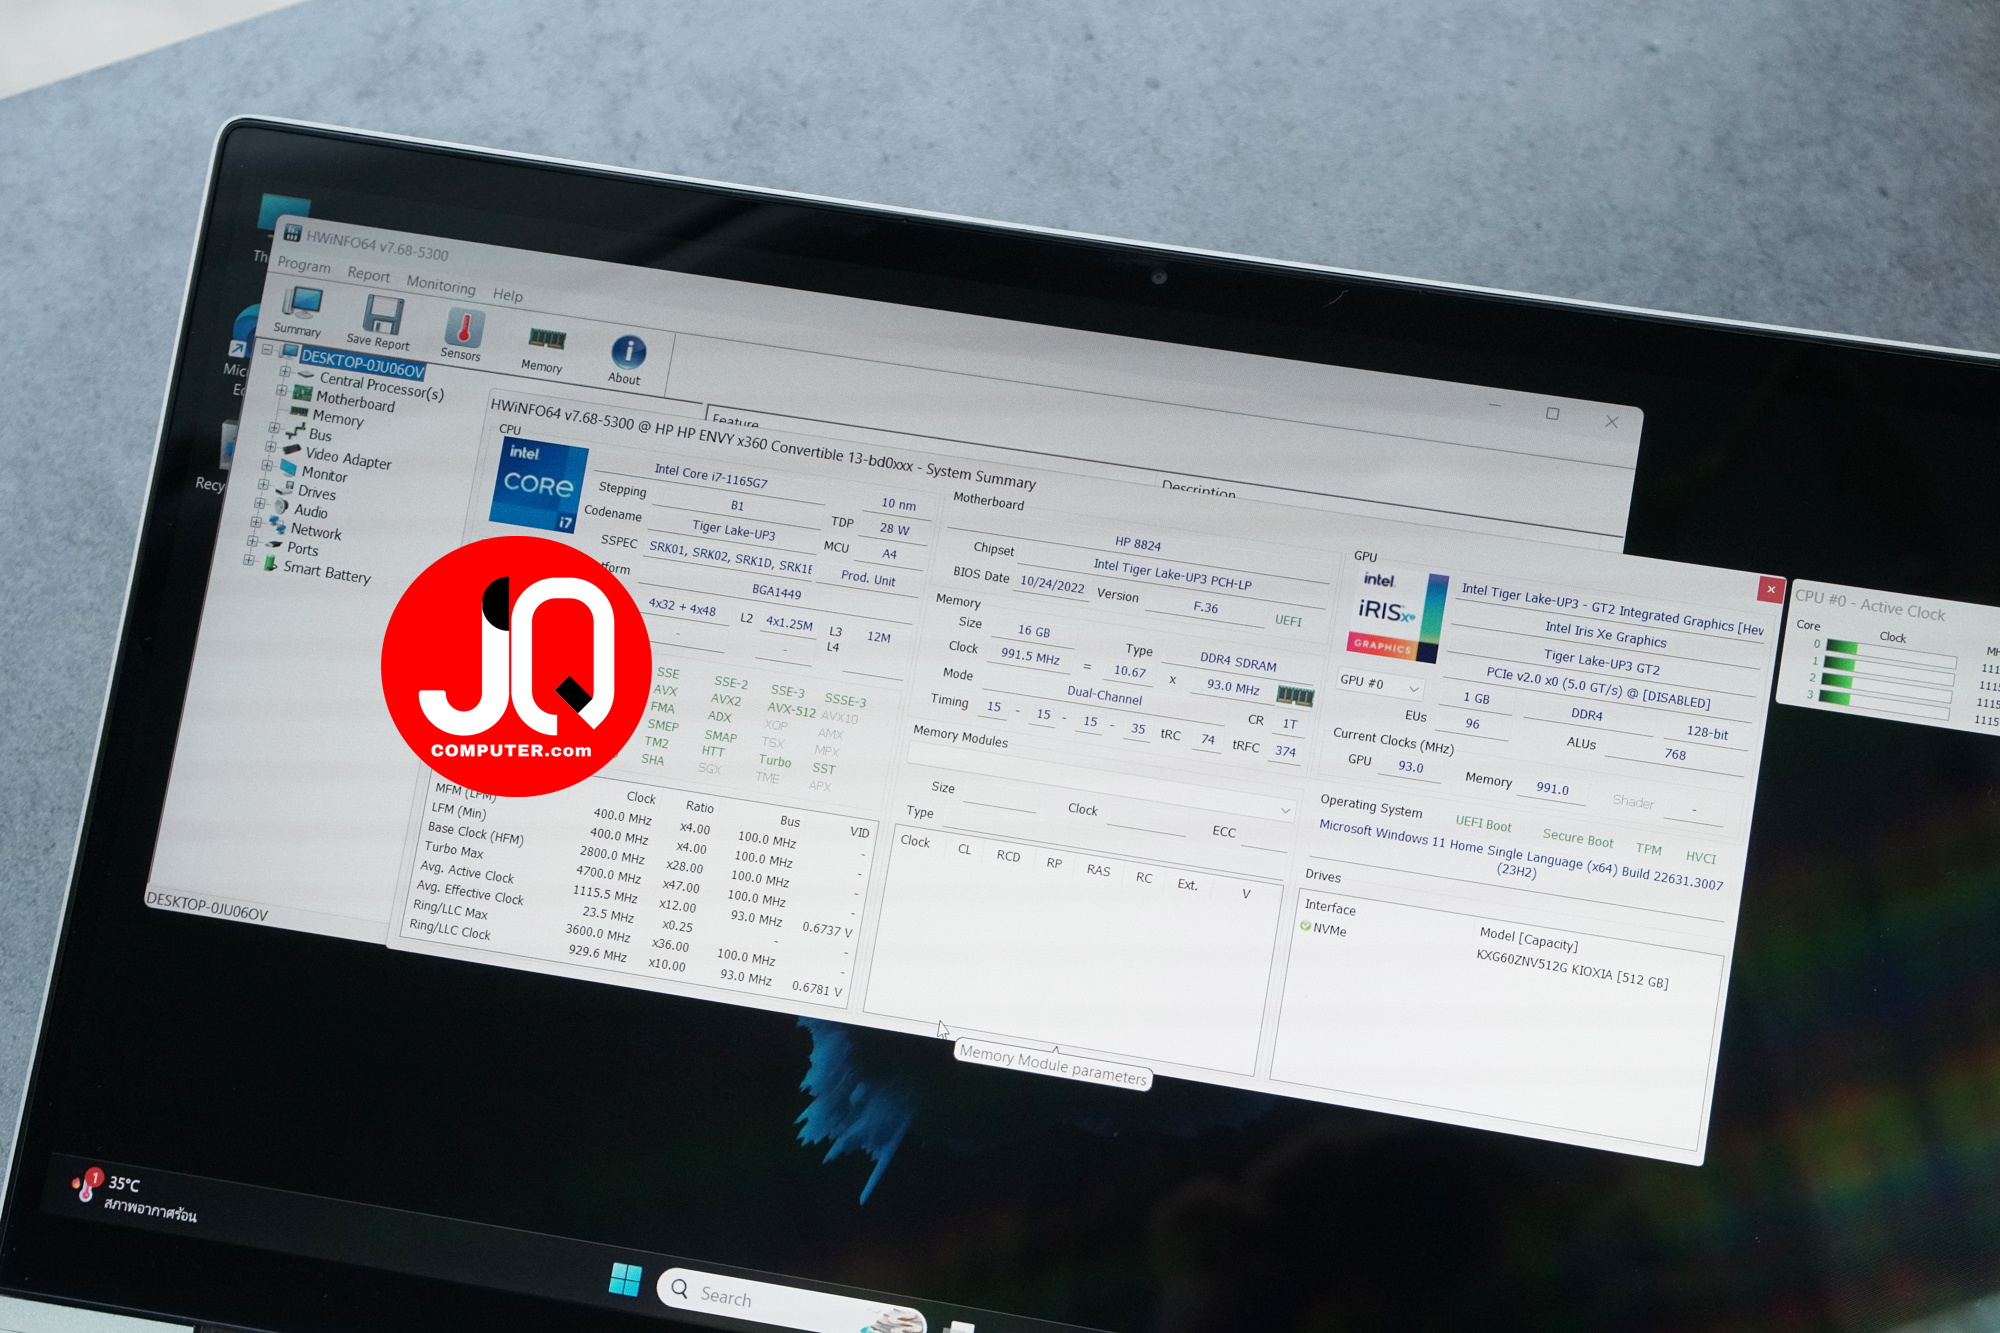Screen dimensions: 2000x1333
Task: Click the green NVMe drive status icon
Action: [1305, 926]
